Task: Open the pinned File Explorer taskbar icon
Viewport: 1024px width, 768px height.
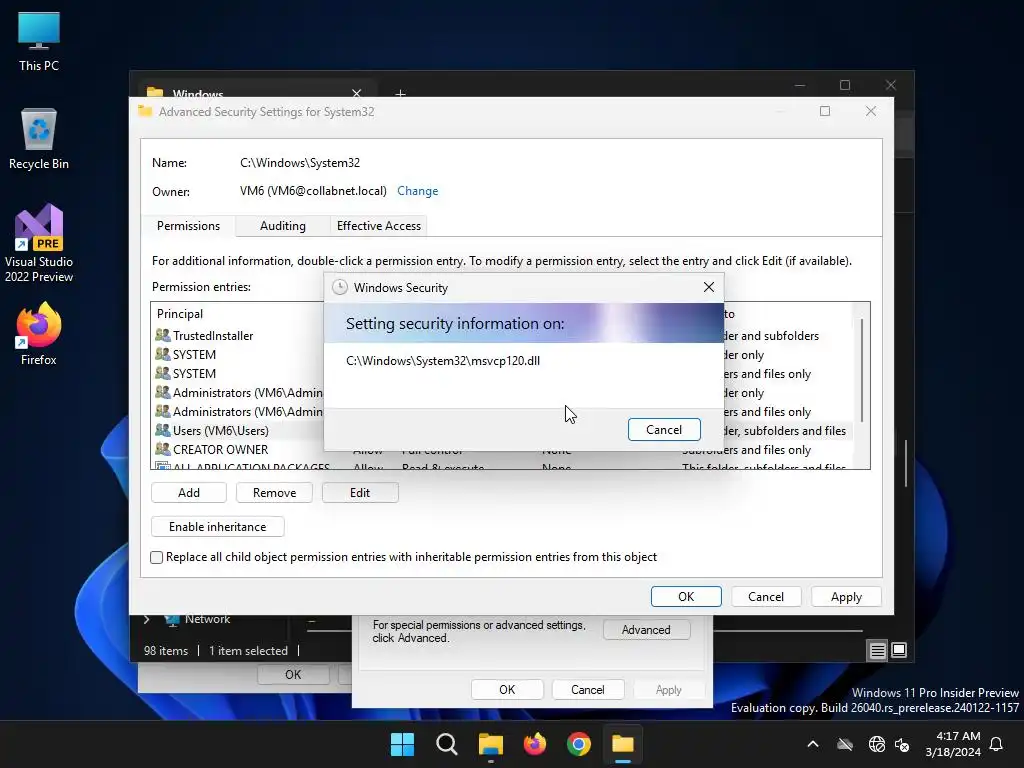Action: (x=490, y=744)
